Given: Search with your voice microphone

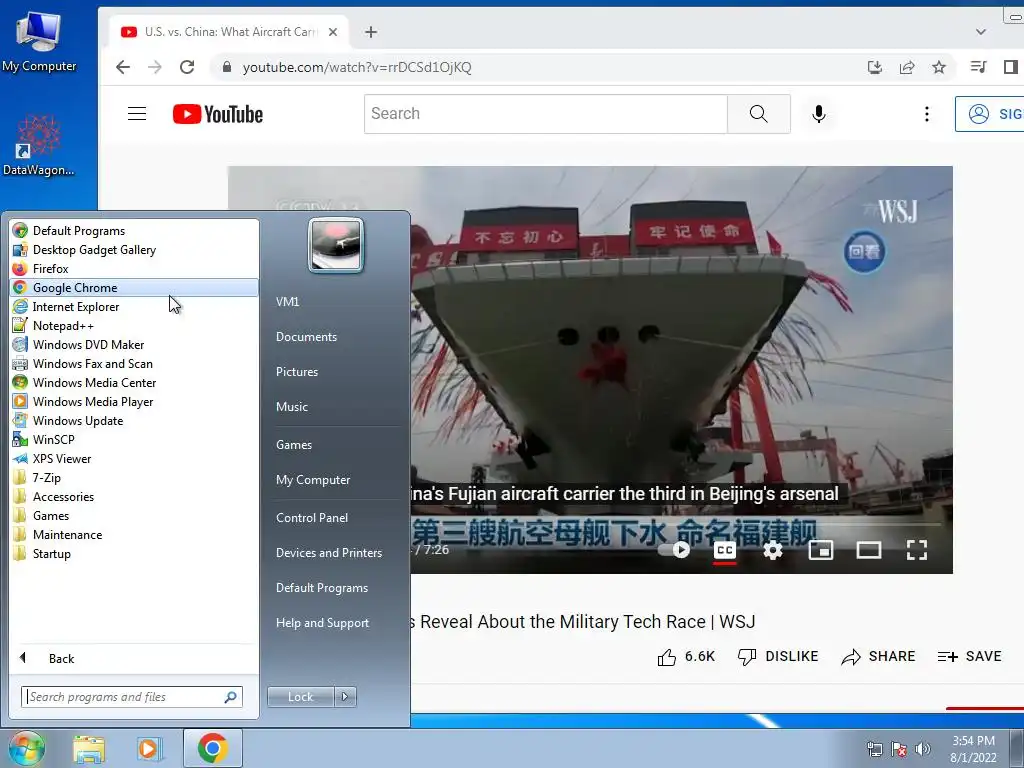Looking at the screenshot, I should click(818, 114).
